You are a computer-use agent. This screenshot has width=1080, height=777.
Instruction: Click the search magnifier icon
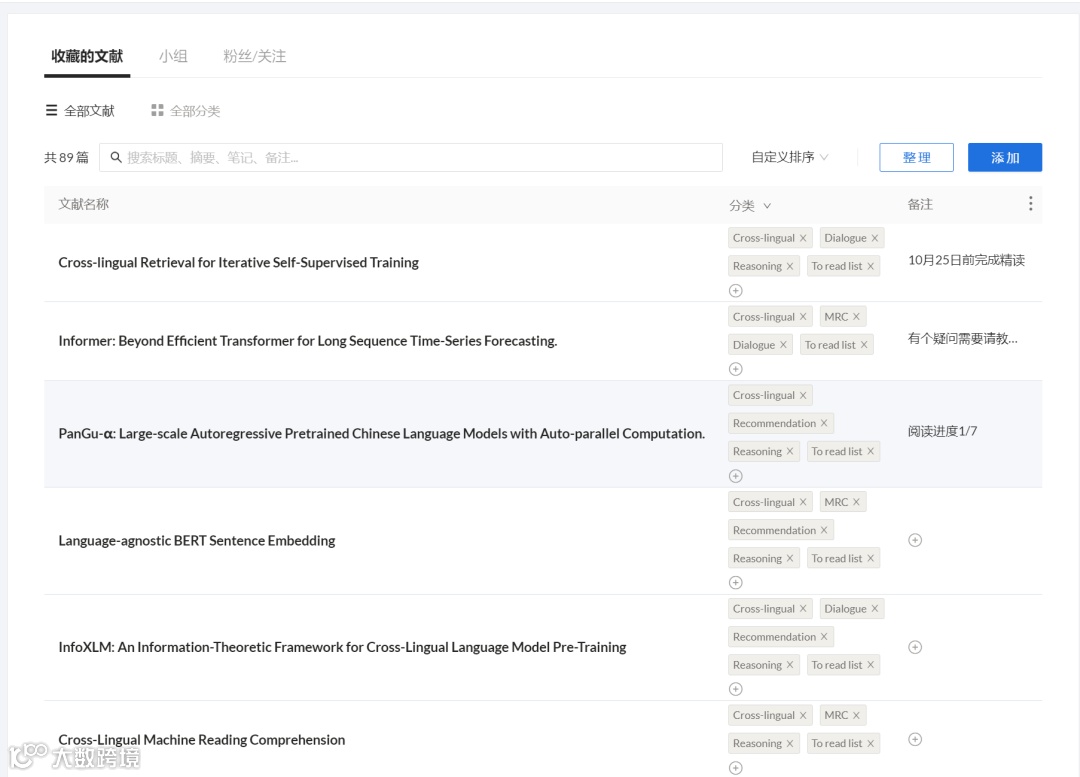pos(116,158)
